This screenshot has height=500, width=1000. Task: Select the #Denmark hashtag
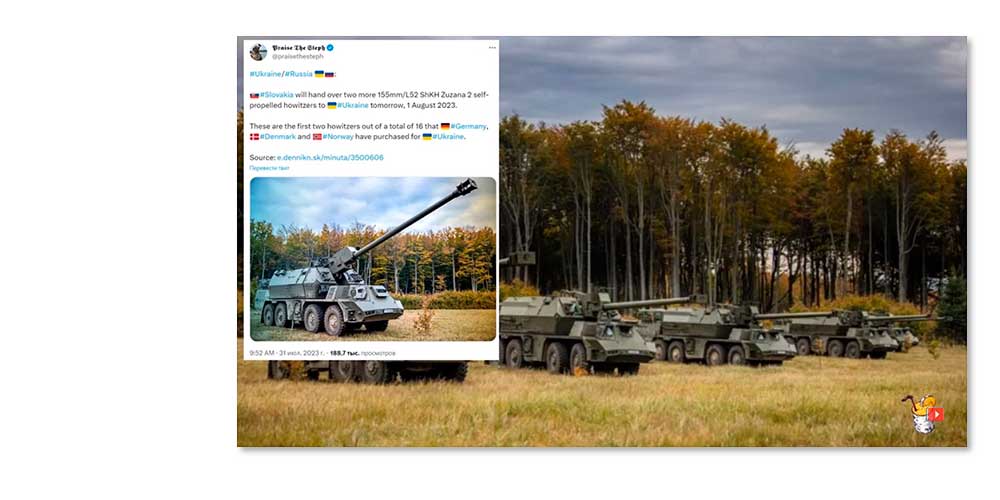coord(277,136)
